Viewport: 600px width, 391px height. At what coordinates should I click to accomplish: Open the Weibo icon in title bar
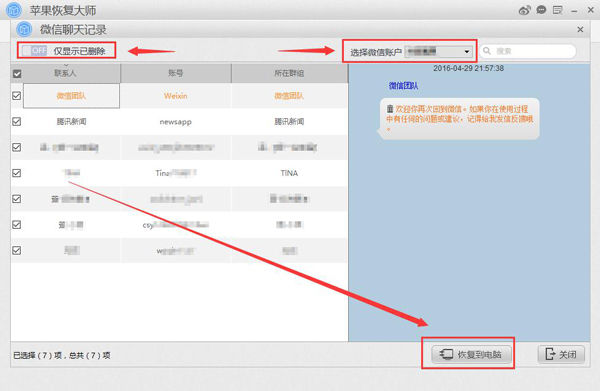[x=525, y=10]
